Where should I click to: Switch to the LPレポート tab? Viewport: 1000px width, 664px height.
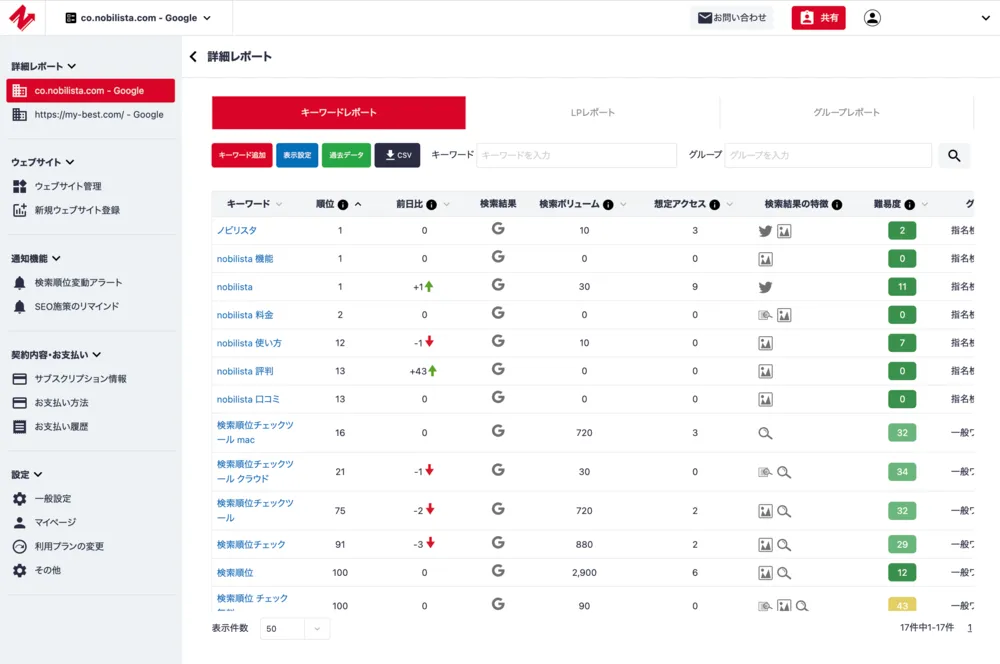[x=592, y=112]
